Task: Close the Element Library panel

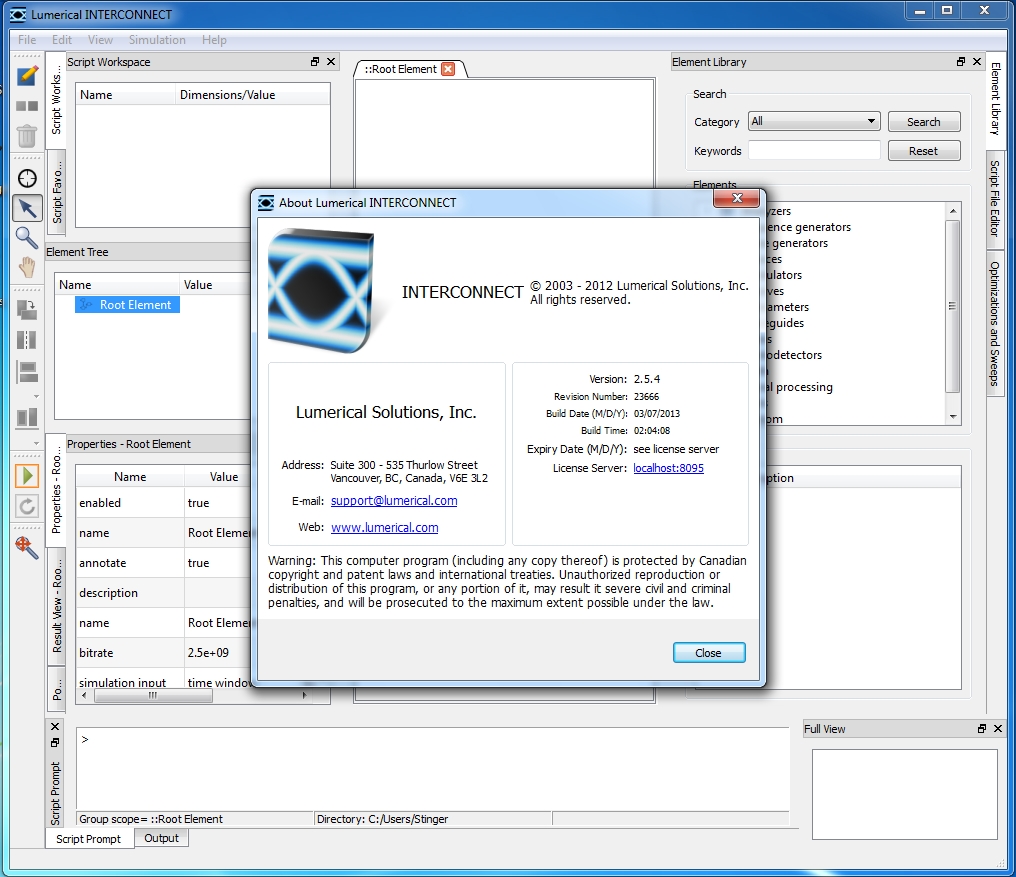Action: coord(977,62)
